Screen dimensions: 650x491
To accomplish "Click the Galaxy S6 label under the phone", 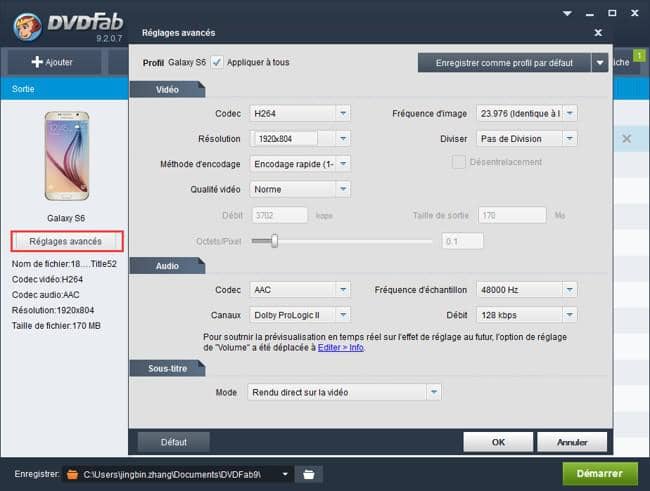I will click(66, 218).
